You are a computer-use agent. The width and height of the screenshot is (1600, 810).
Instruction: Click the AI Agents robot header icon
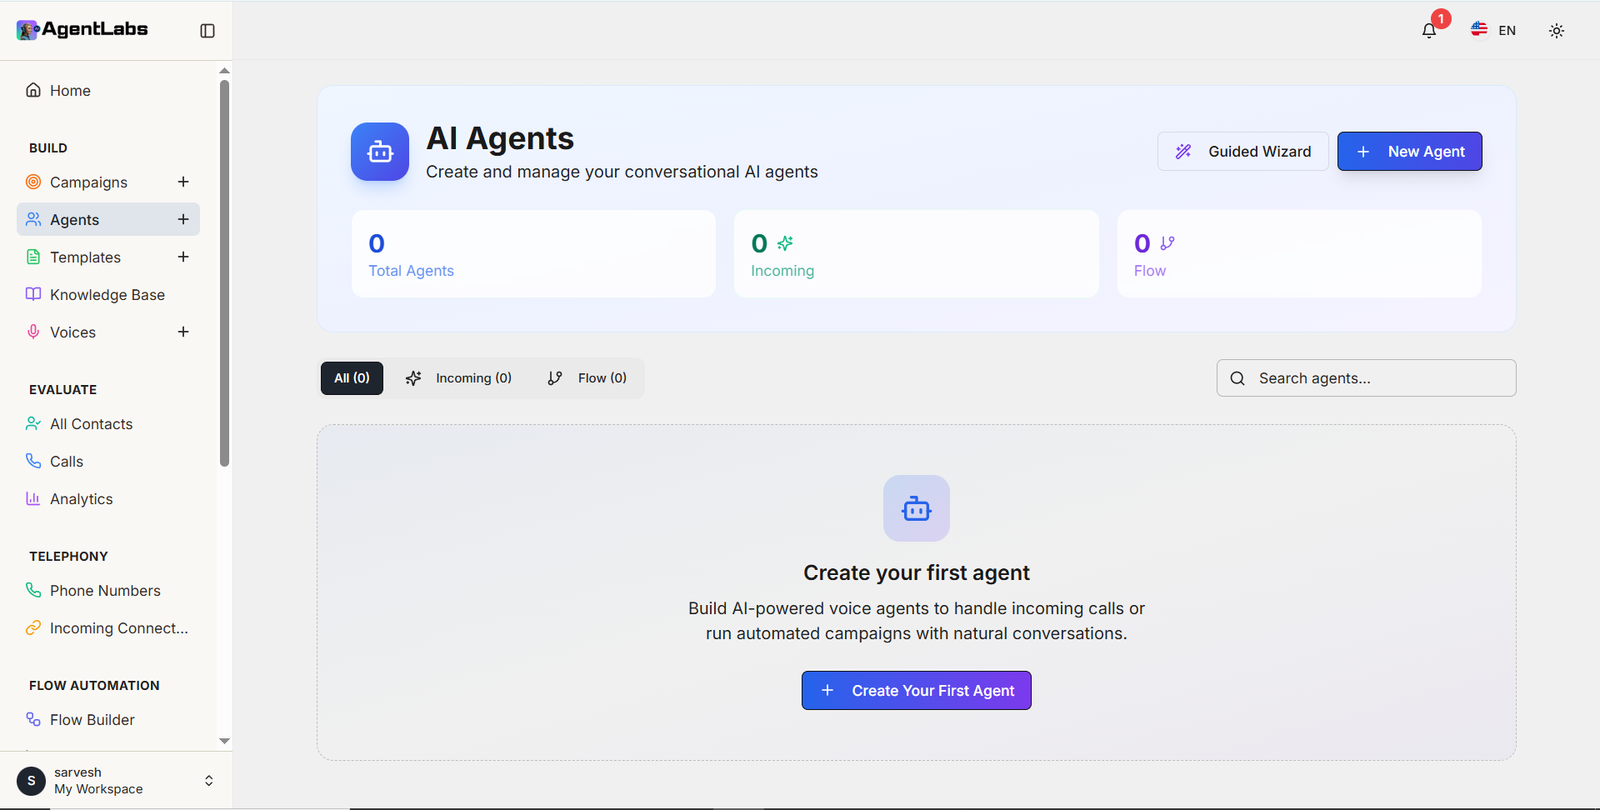click(380, 152)
